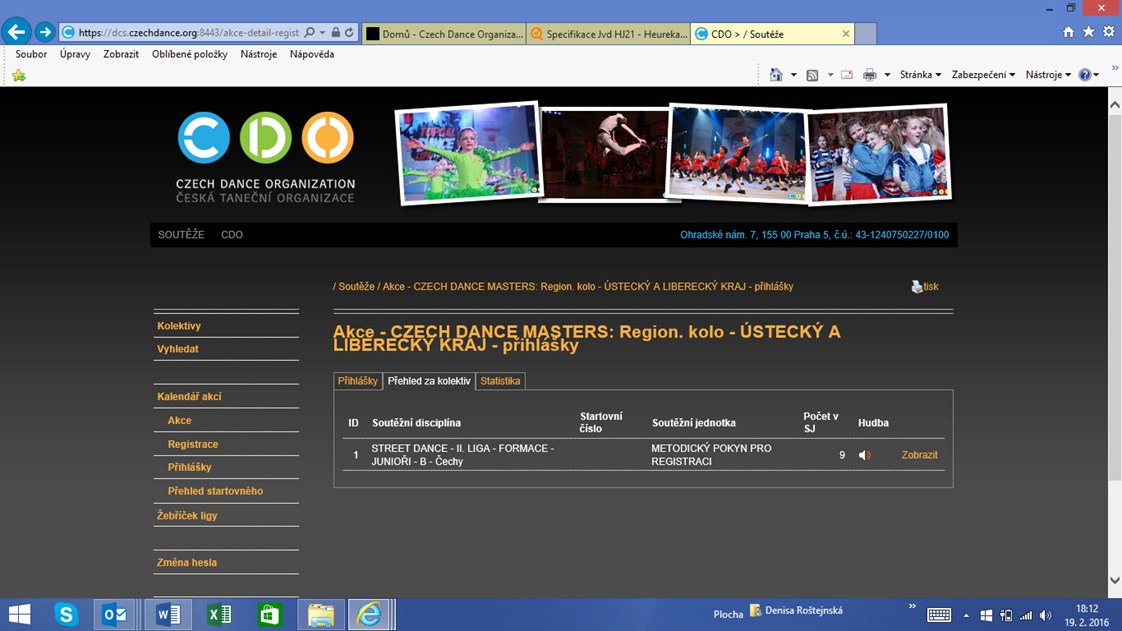The width and height of the screenshot is (1122, 631).
Task: Open the browser settings gear icon
Action: click(1108, 32)
